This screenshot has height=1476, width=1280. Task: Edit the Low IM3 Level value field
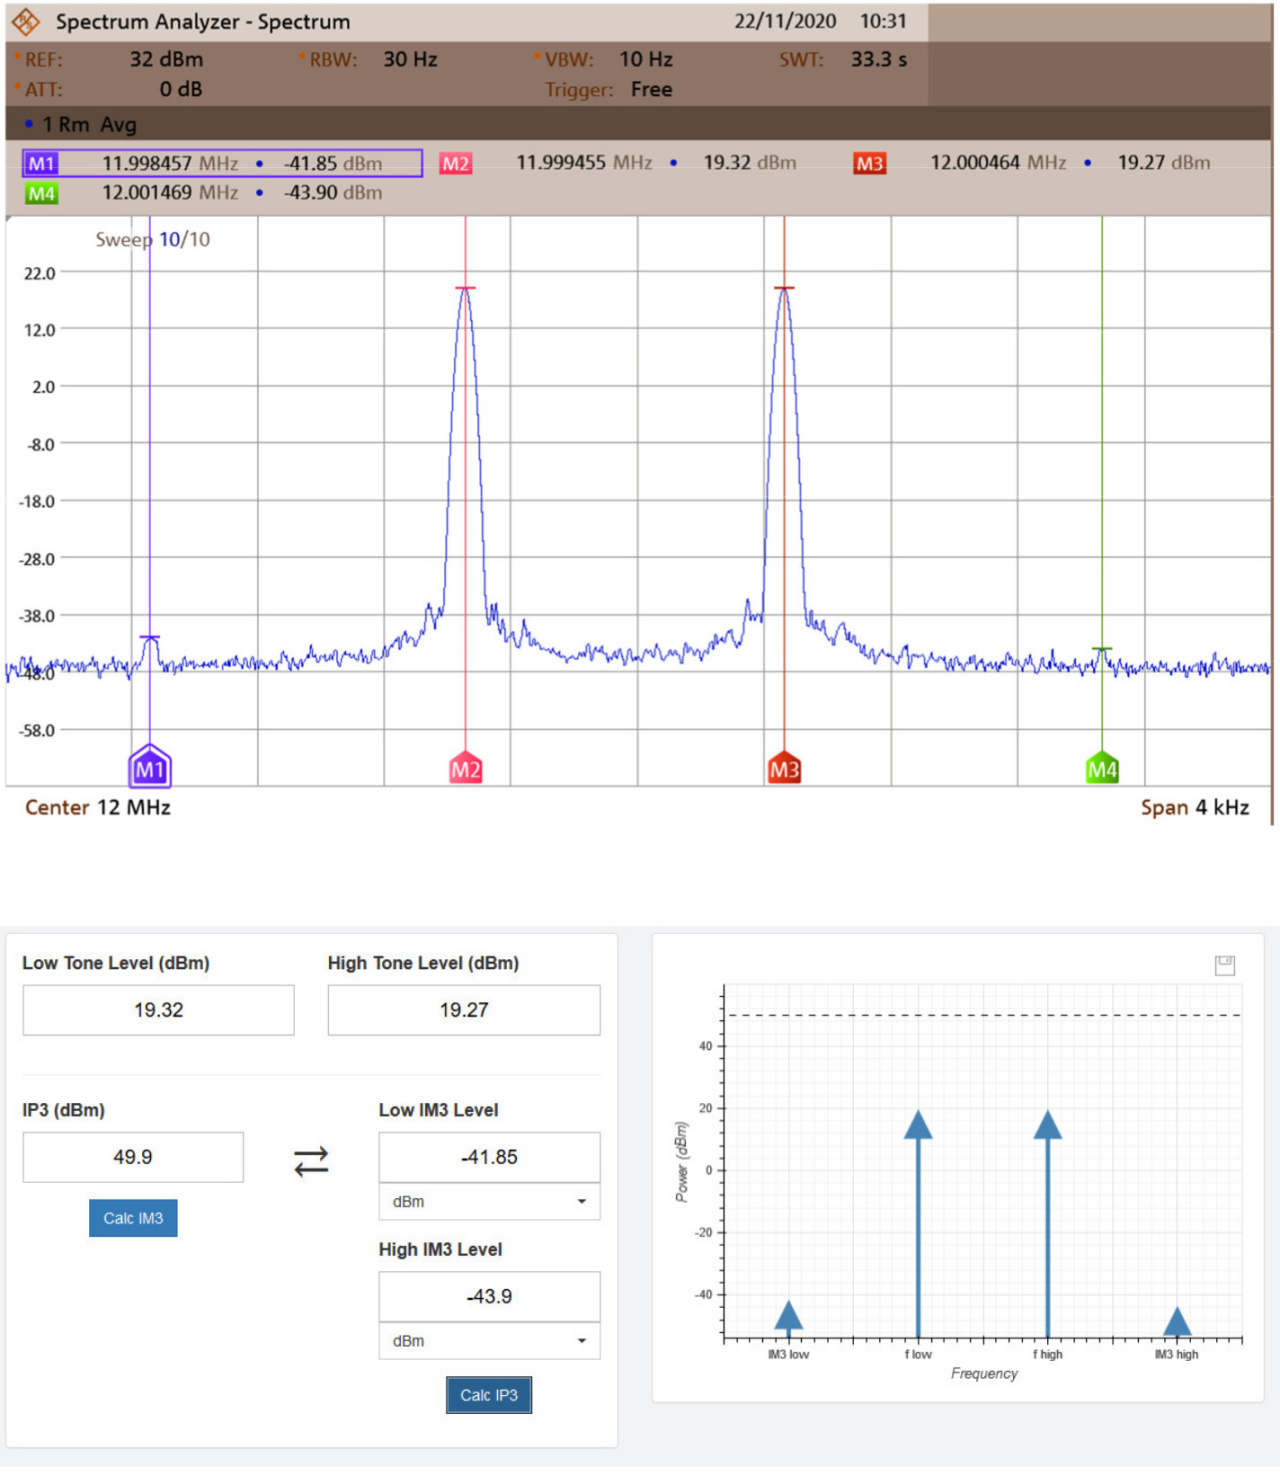coord(489,1157)
